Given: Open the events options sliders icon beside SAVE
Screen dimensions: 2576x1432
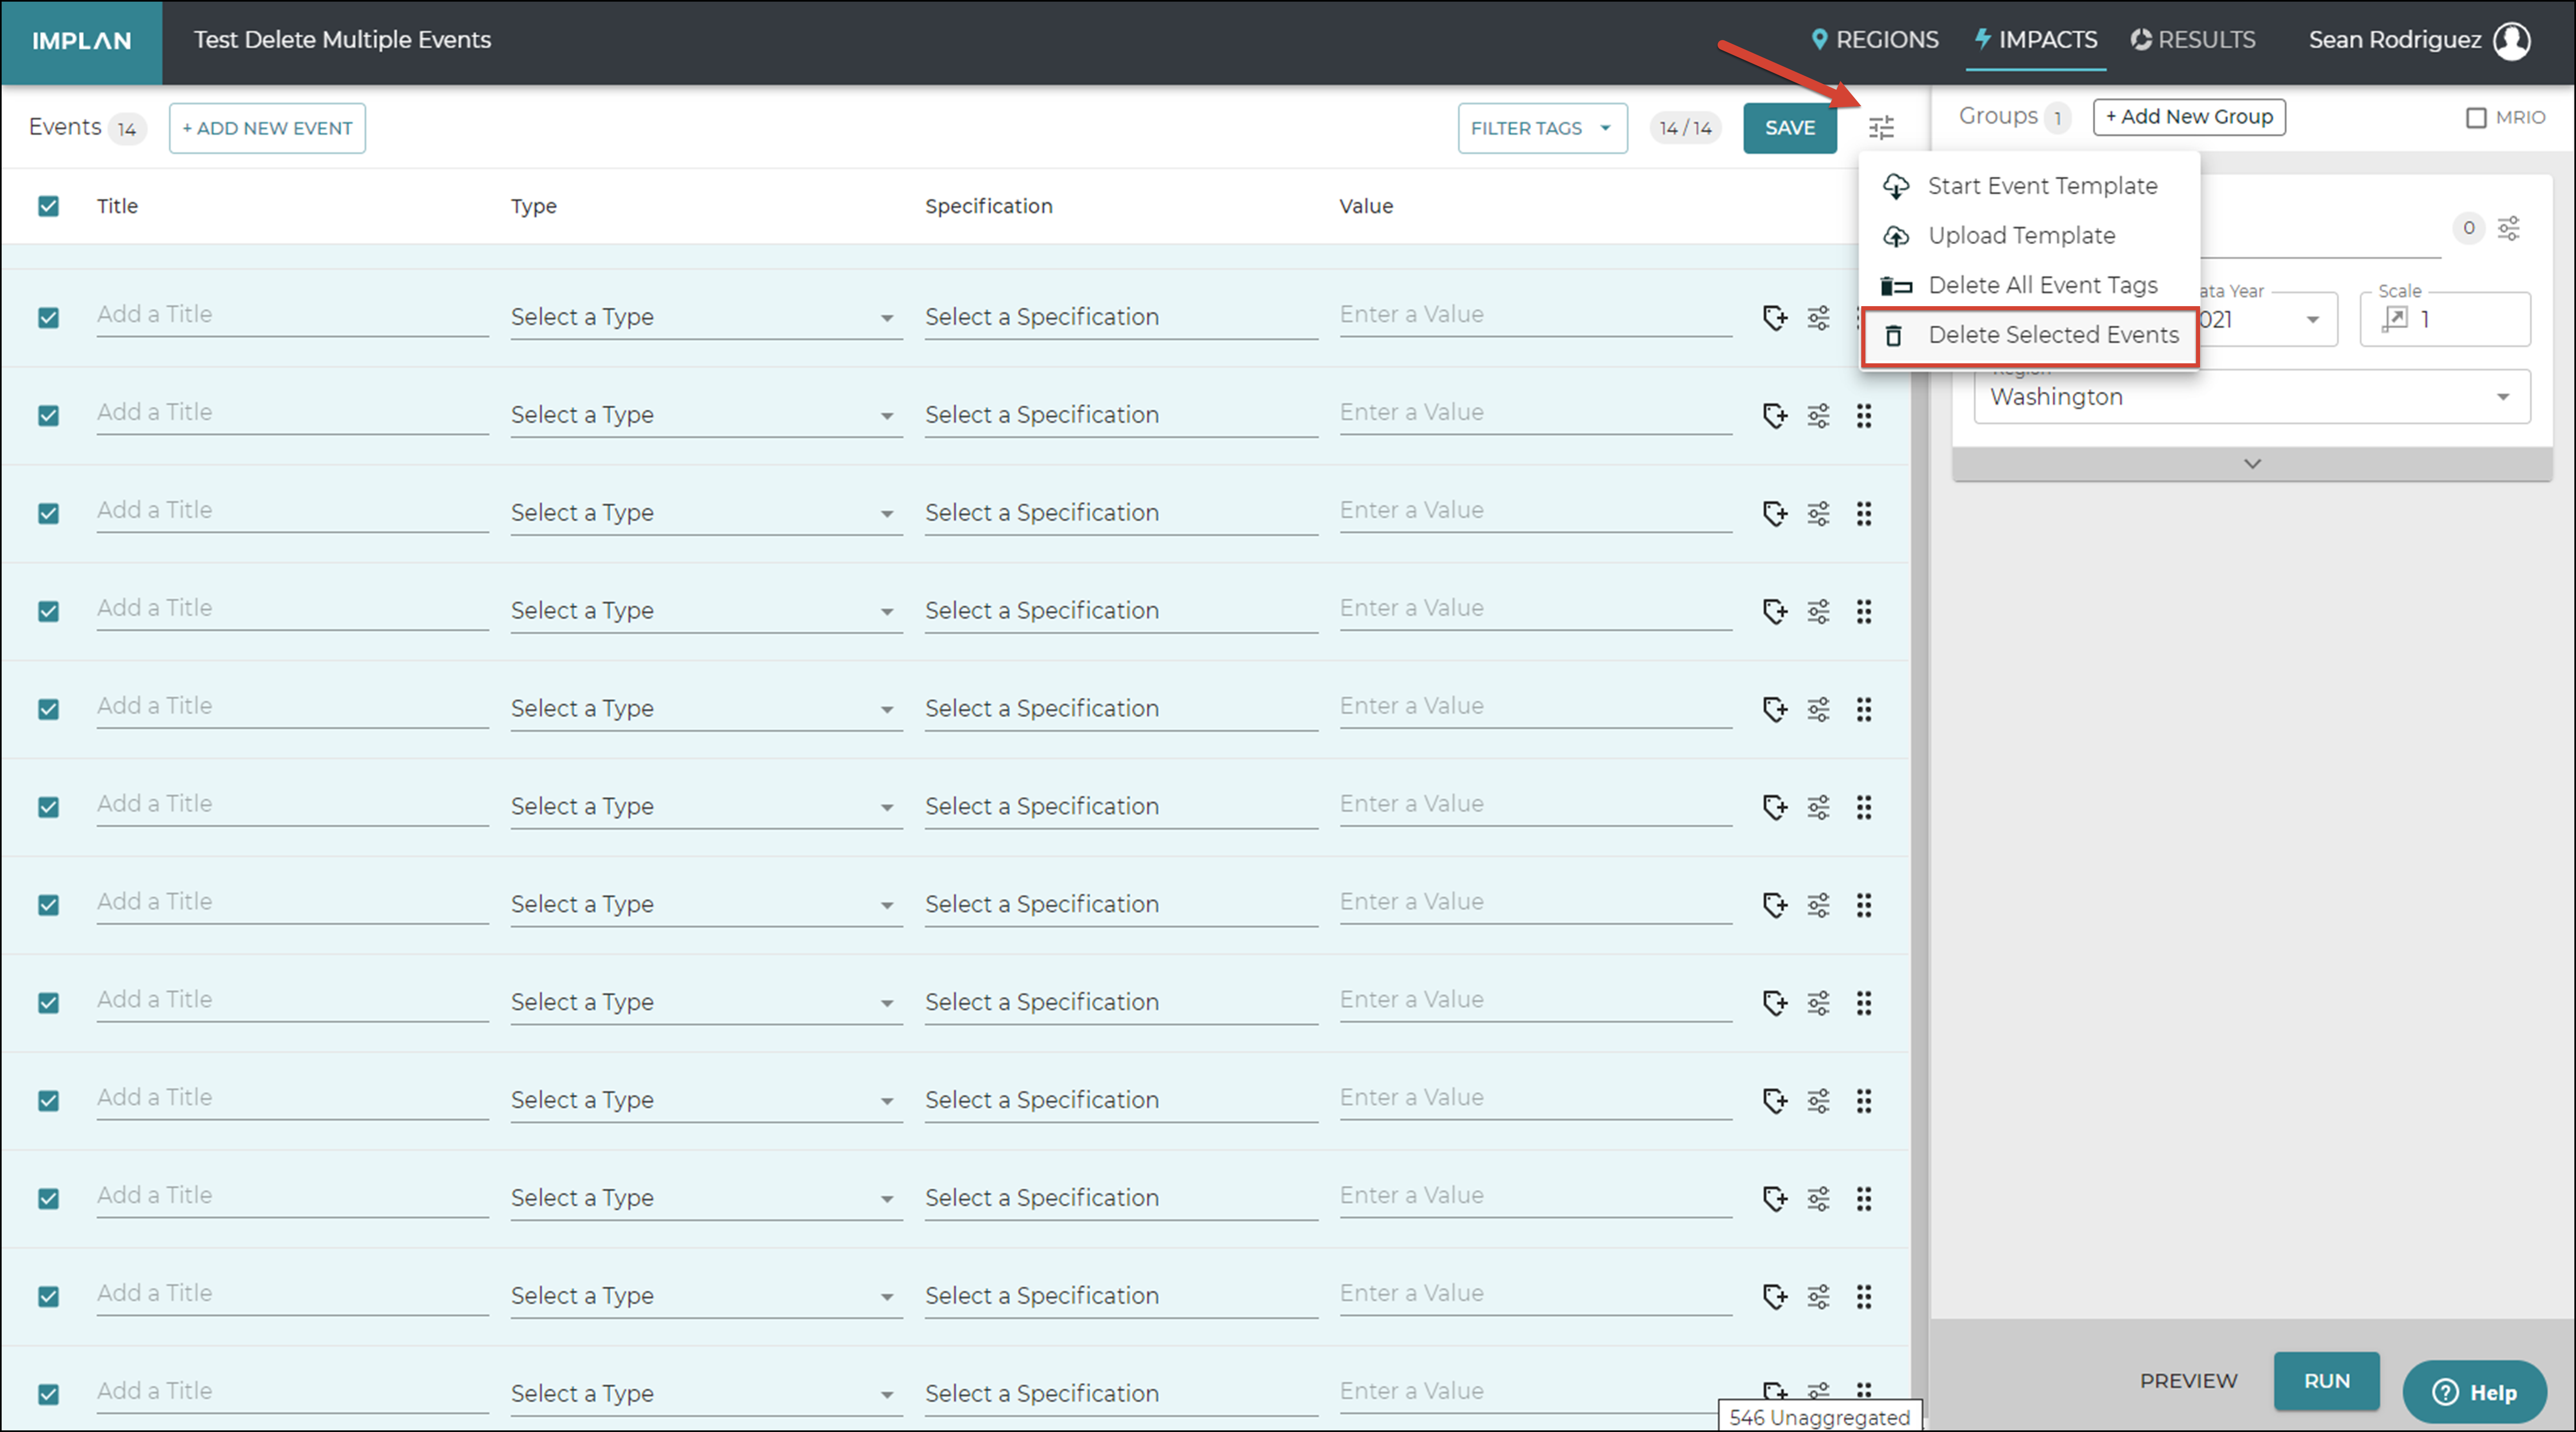Looking at the screenshot, I should click(x=1881, y=128).
